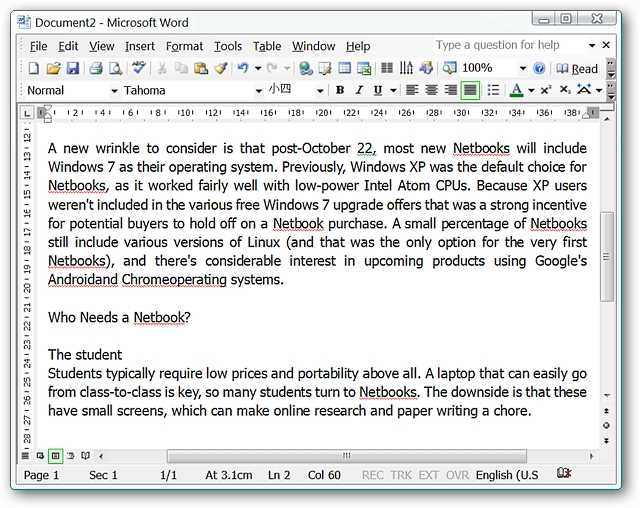Open the Format menu

184,46
